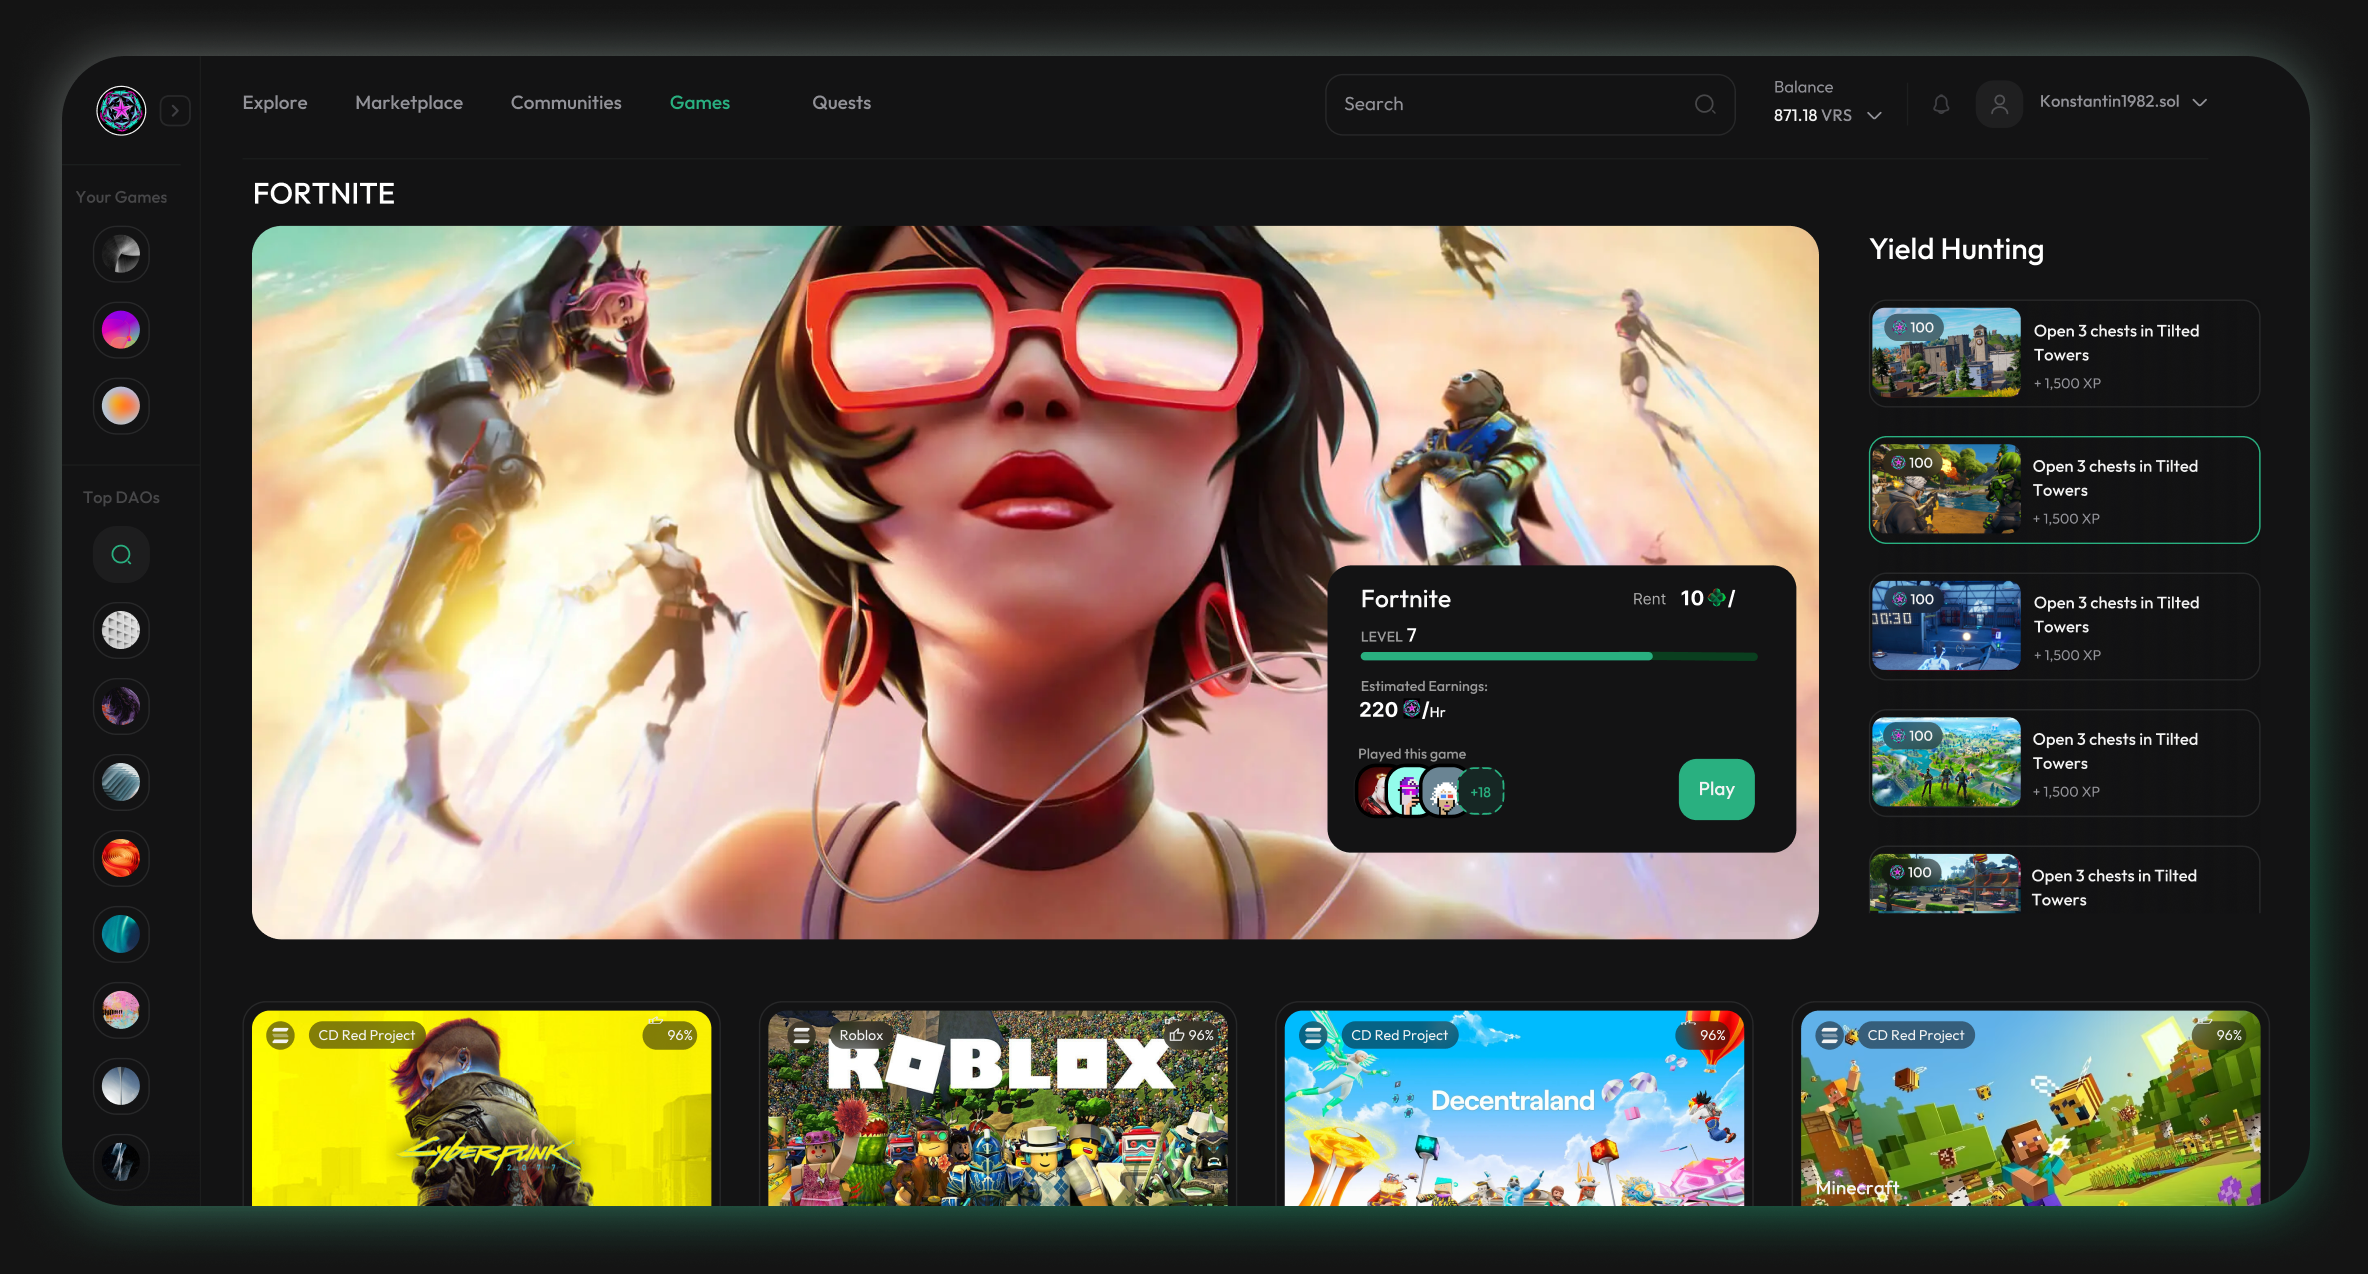Open the Konstantin1982.sol account dropdown arrow
Screen dimensions: 2368x1274
click(2200, 102)
